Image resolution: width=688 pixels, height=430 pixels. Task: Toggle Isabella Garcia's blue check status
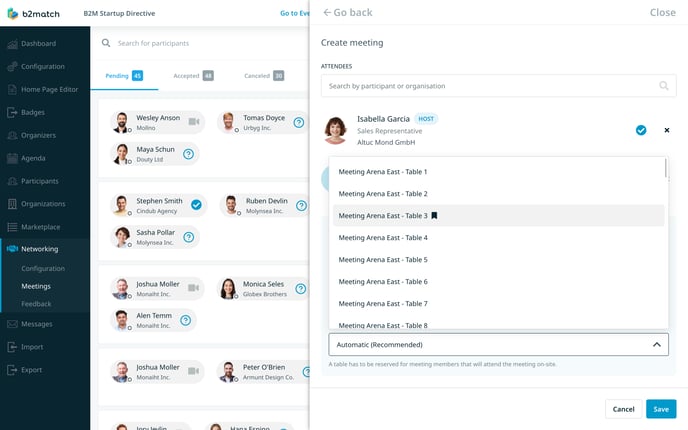click(641, 130)
